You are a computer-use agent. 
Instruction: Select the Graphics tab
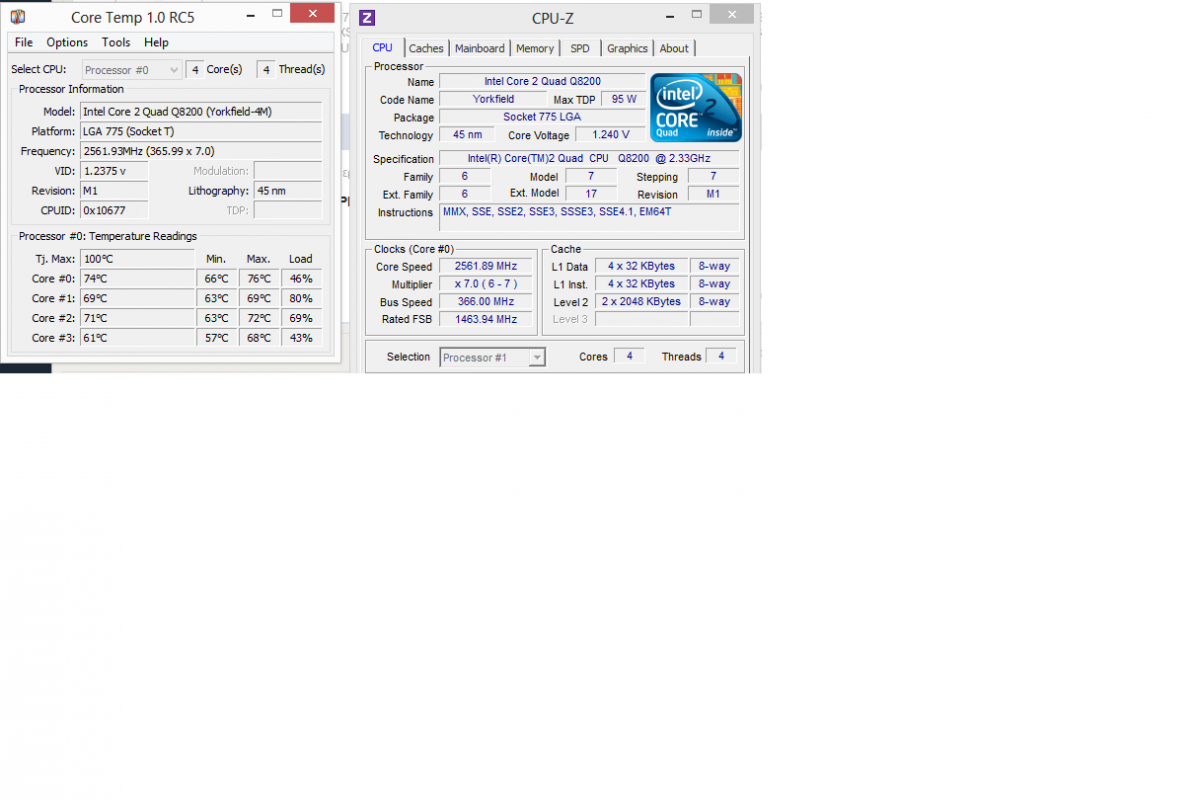[x=627, y=48]
